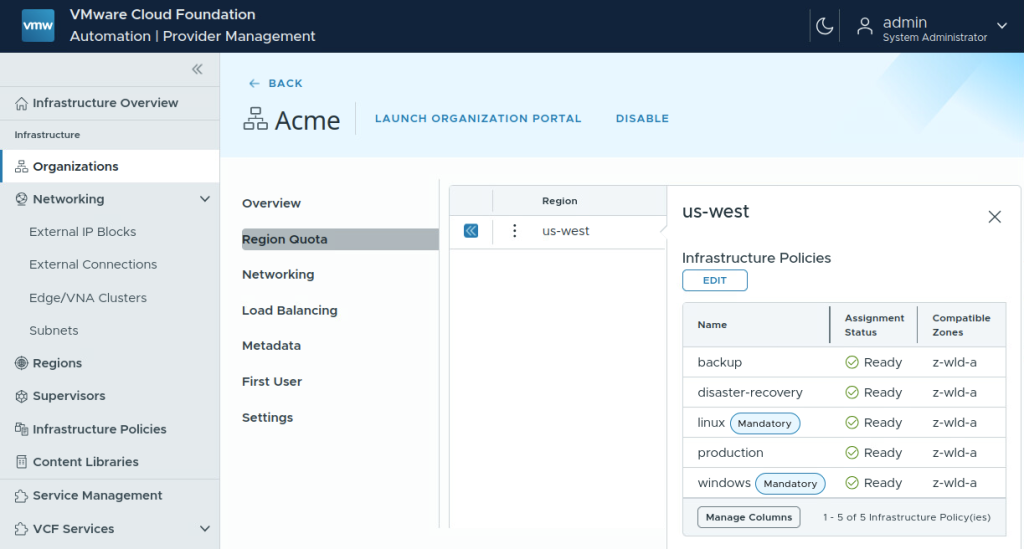Open the Load Balancing tab
This screenshot has height=549, width=1024.
click(289, 310)
